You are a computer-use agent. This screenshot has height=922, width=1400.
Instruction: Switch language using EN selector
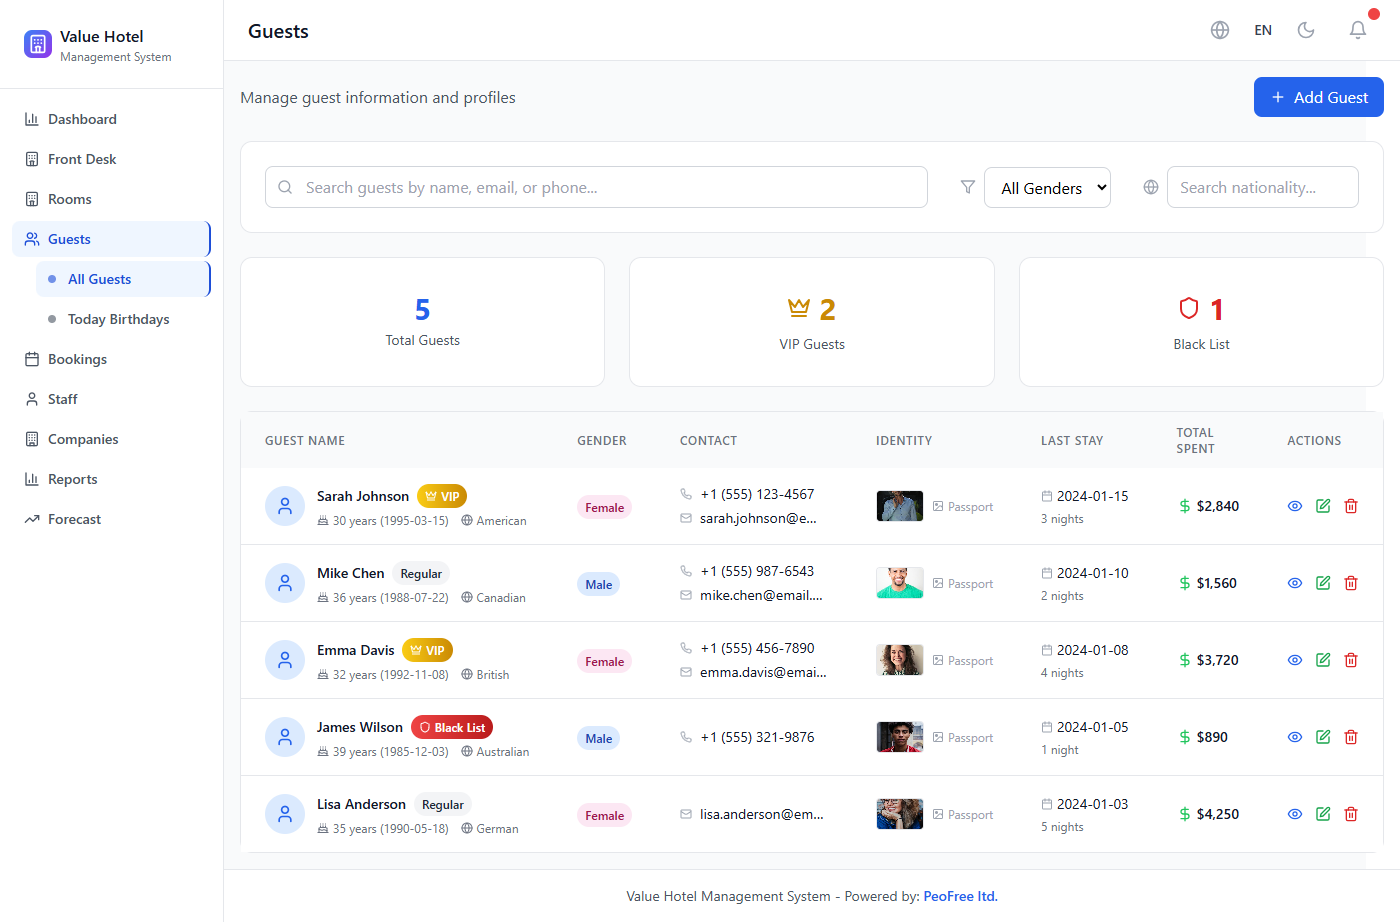tap(1263, 30)
